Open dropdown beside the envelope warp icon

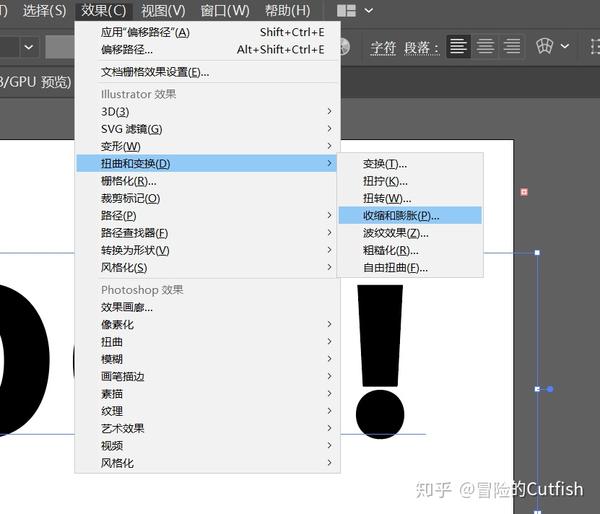(565, 46)
